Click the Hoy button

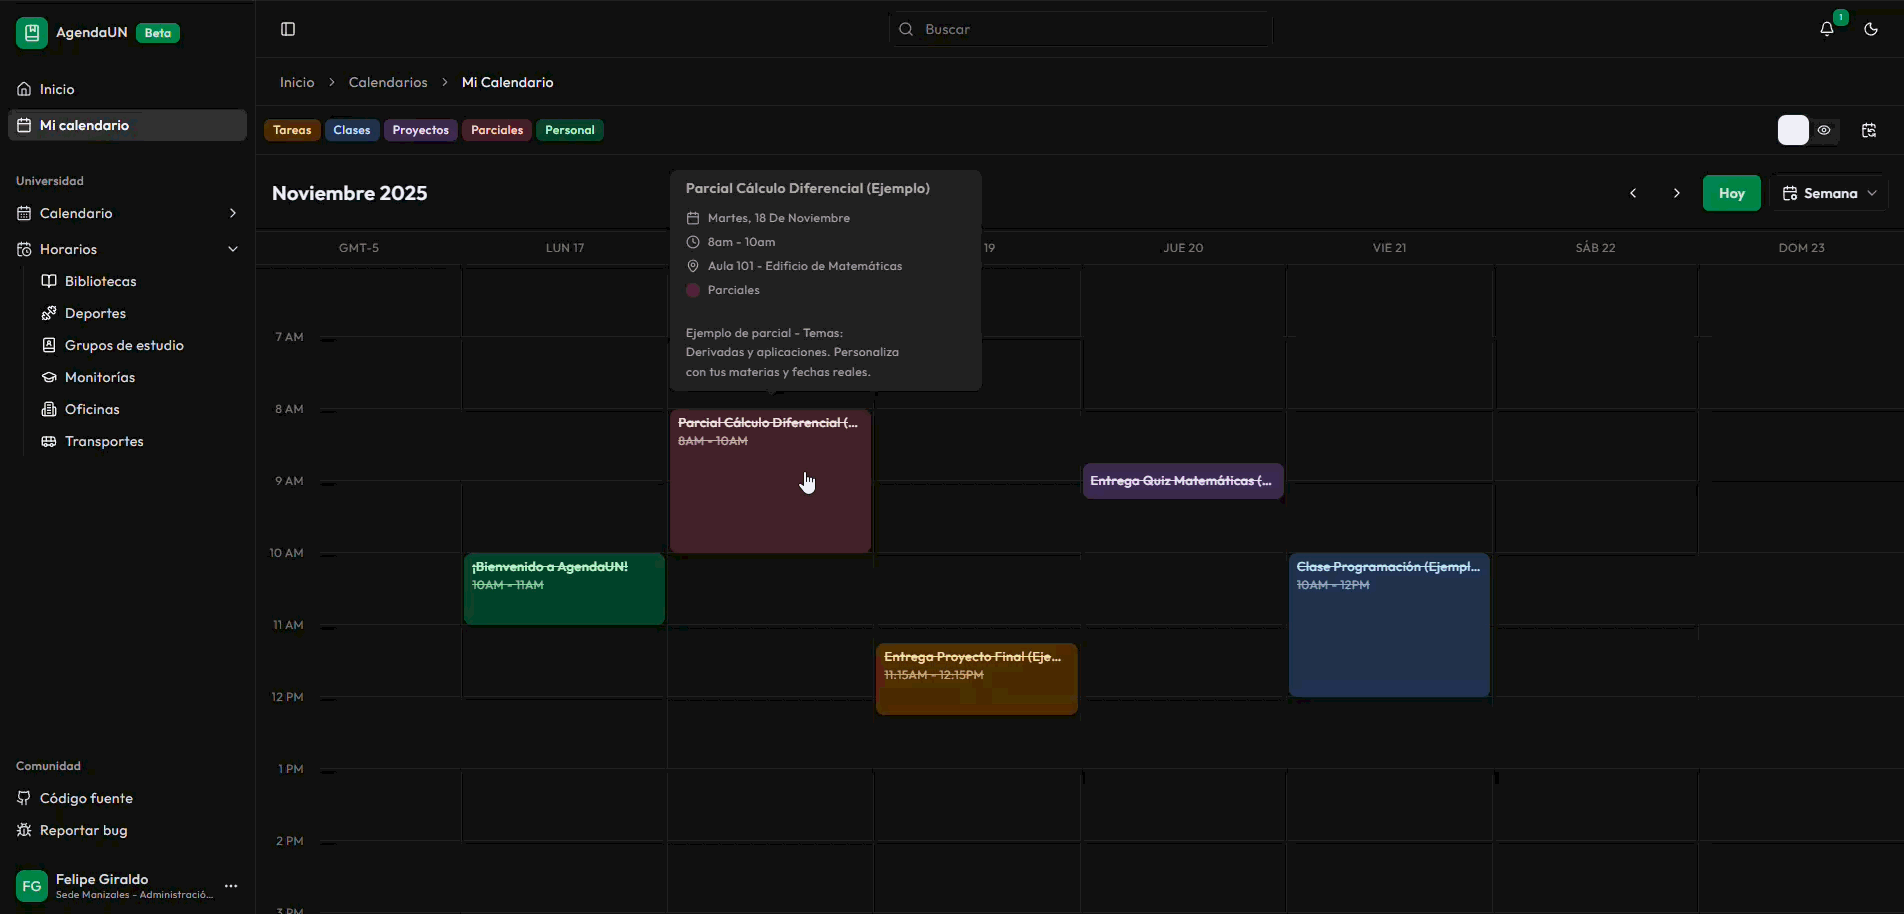(1732, 193)
